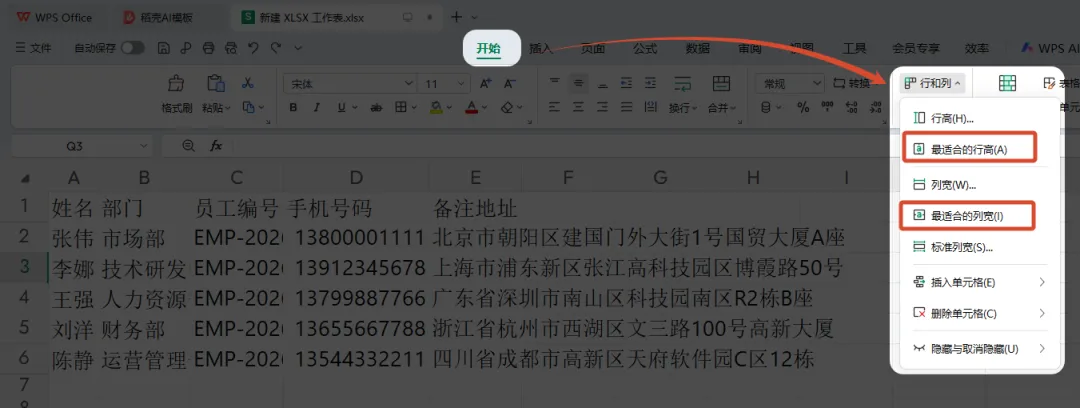
Task: Select column D header
Action: [x=356, y=178]
